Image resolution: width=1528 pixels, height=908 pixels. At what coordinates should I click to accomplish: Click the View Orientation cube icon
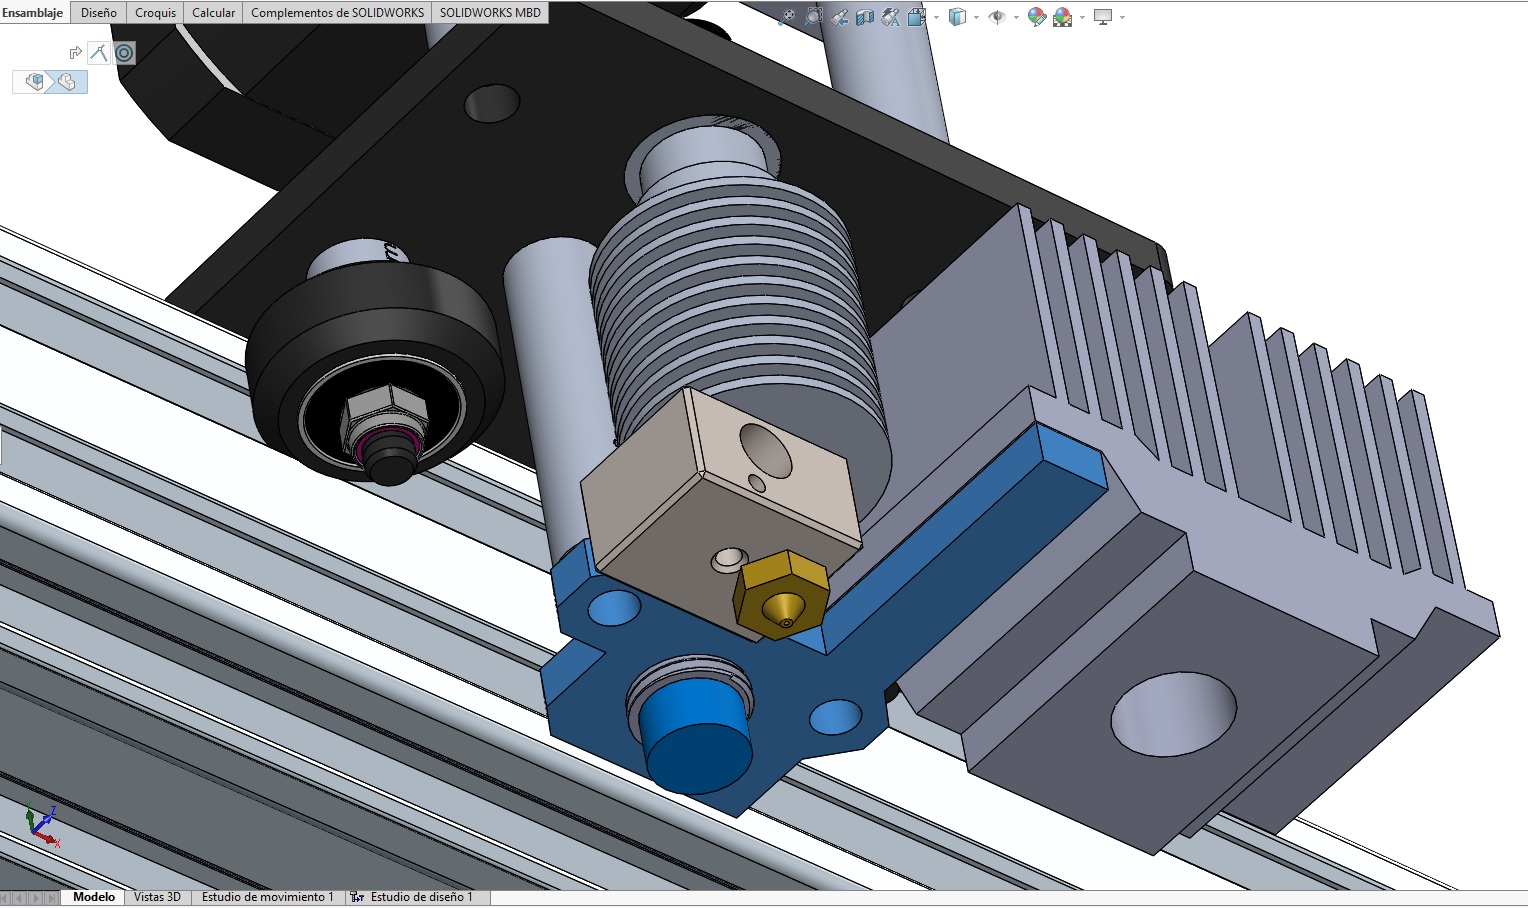click(916, 17)
